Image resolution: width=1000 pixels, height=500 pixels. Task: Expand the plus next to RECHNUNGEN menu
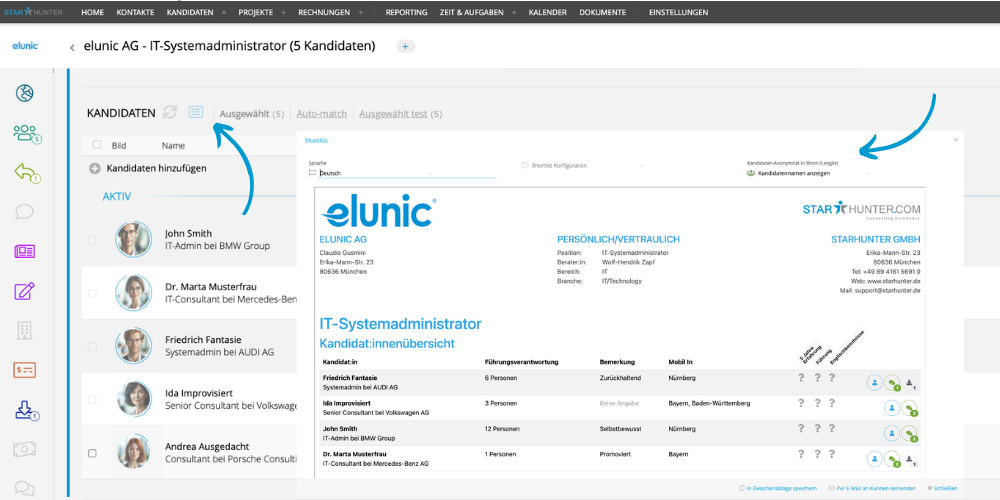(x=361, y=12)
